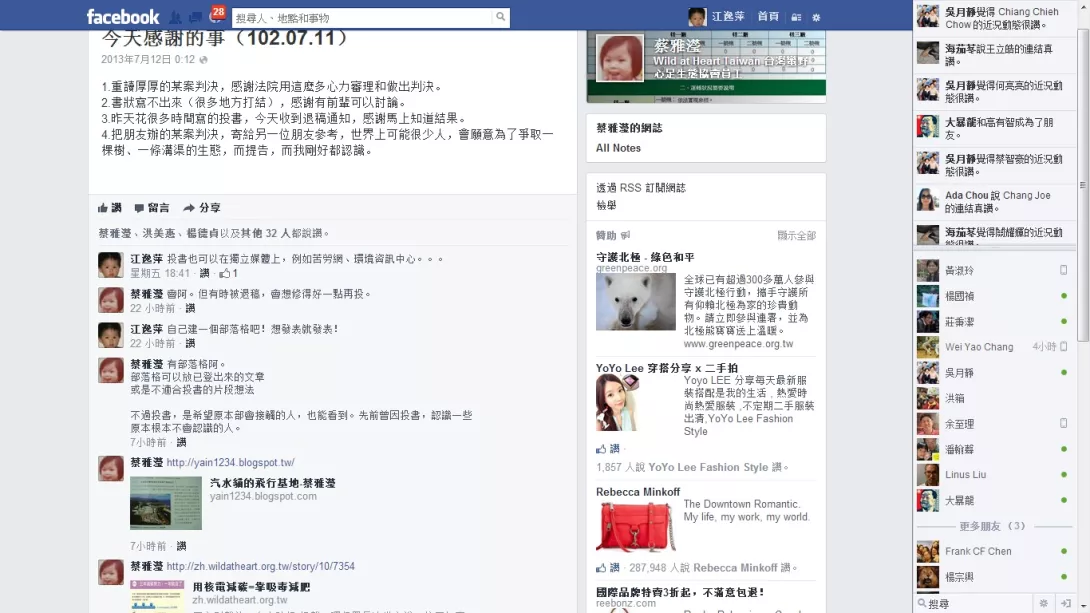
Task: Open the 守護北極 · 綠色和平 ad title
Action: point(645,257)
